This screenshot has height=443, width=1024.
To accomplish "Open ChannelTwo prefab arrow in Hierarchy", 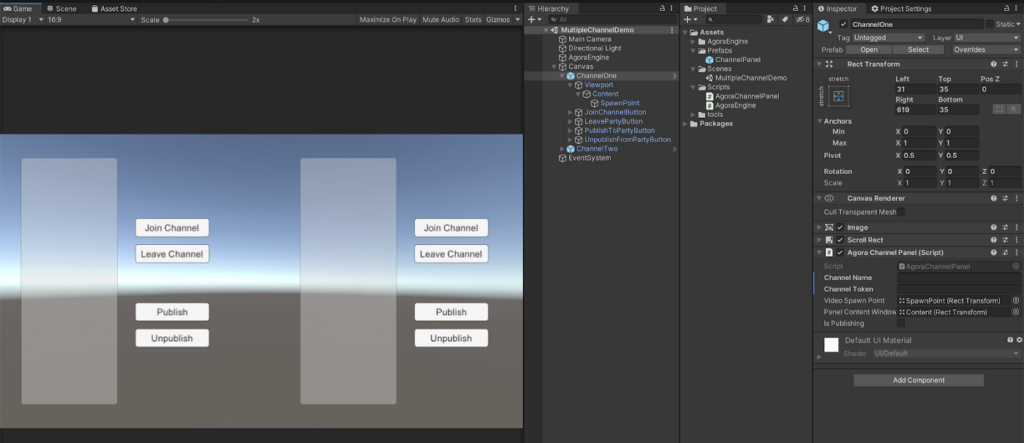I will click(675, 149).
